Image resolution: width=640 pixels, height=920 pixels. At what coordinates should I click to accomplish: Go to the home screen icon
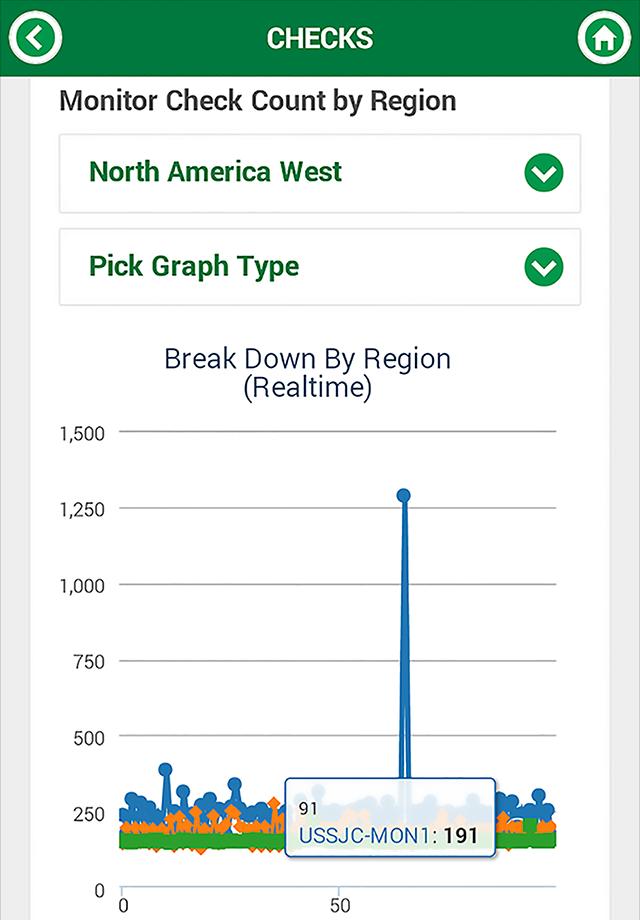click(603, 38)
